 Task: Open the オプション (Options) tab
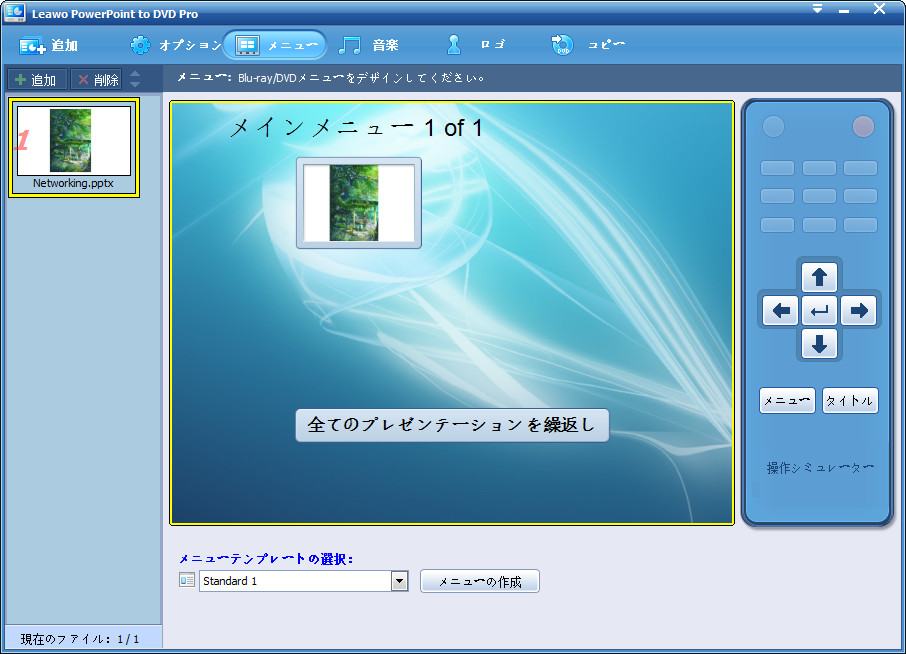(175, 45)
